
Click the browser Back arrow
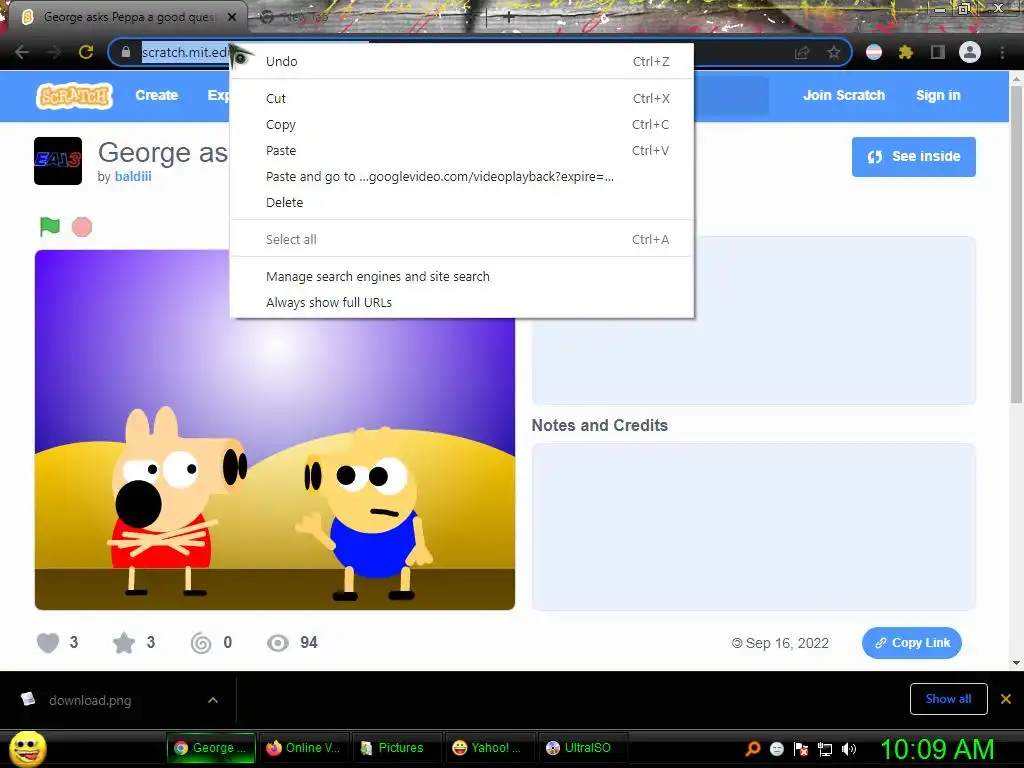pos(22,52)
